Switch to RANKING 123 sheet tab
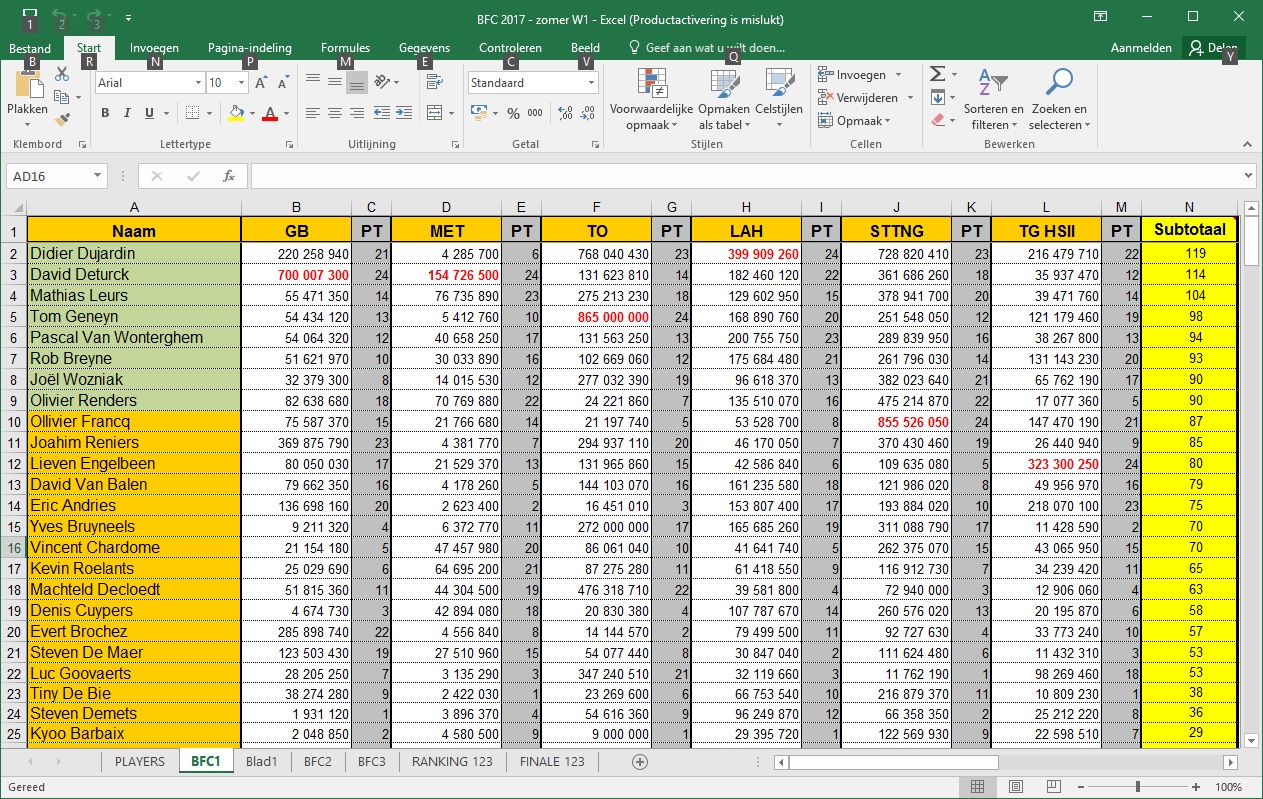 pyautogui.click(x=452, y=761)
